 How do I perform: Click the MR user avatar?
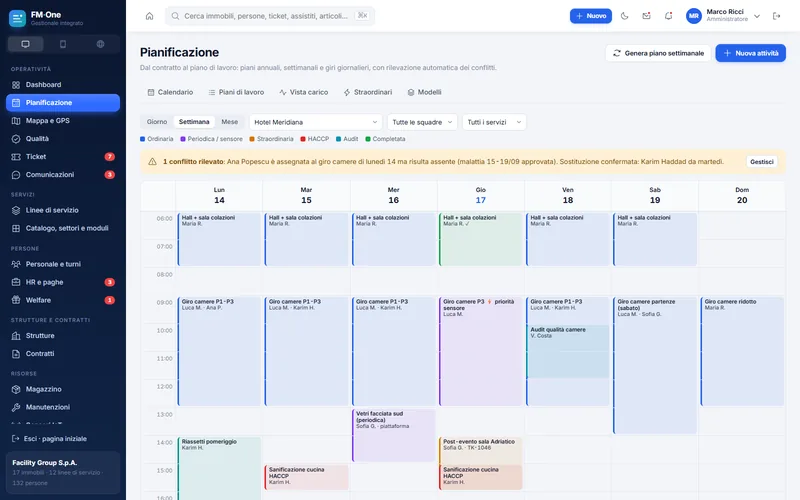coord(693,16)
